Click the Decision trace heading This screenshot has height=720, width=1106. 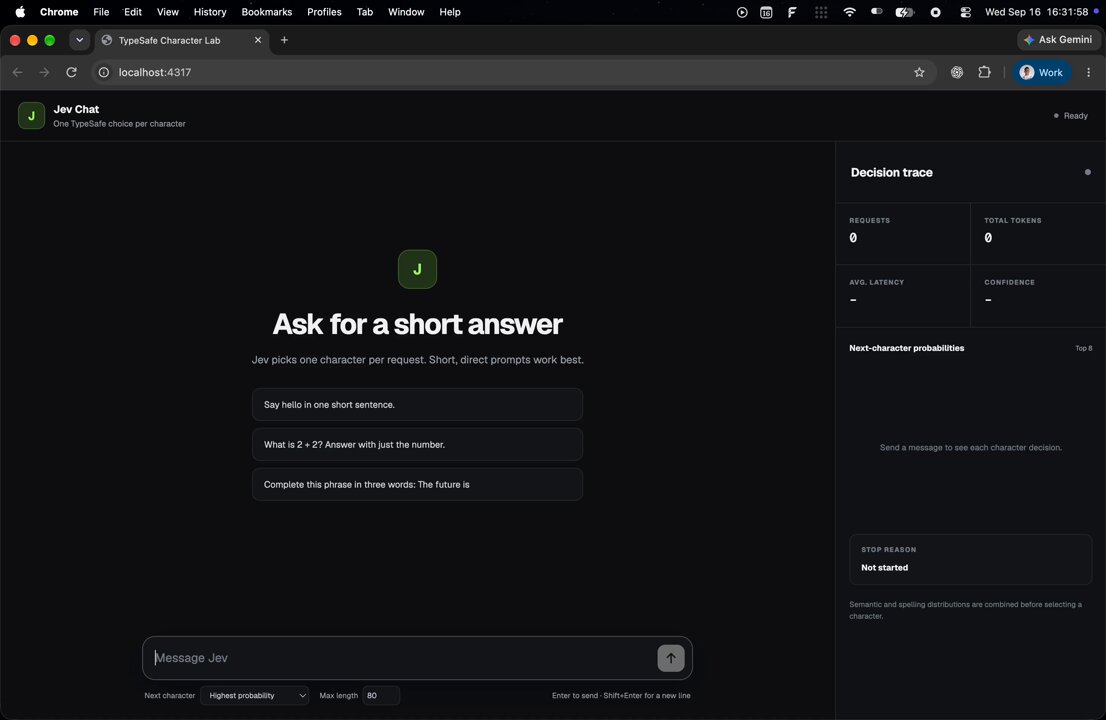pos(892,173)
